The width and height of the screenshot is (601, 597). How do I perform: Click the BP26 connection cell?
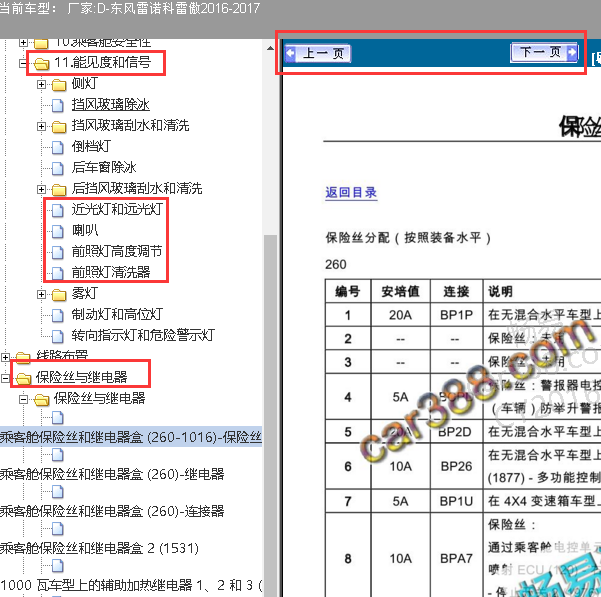coord(456,466)
